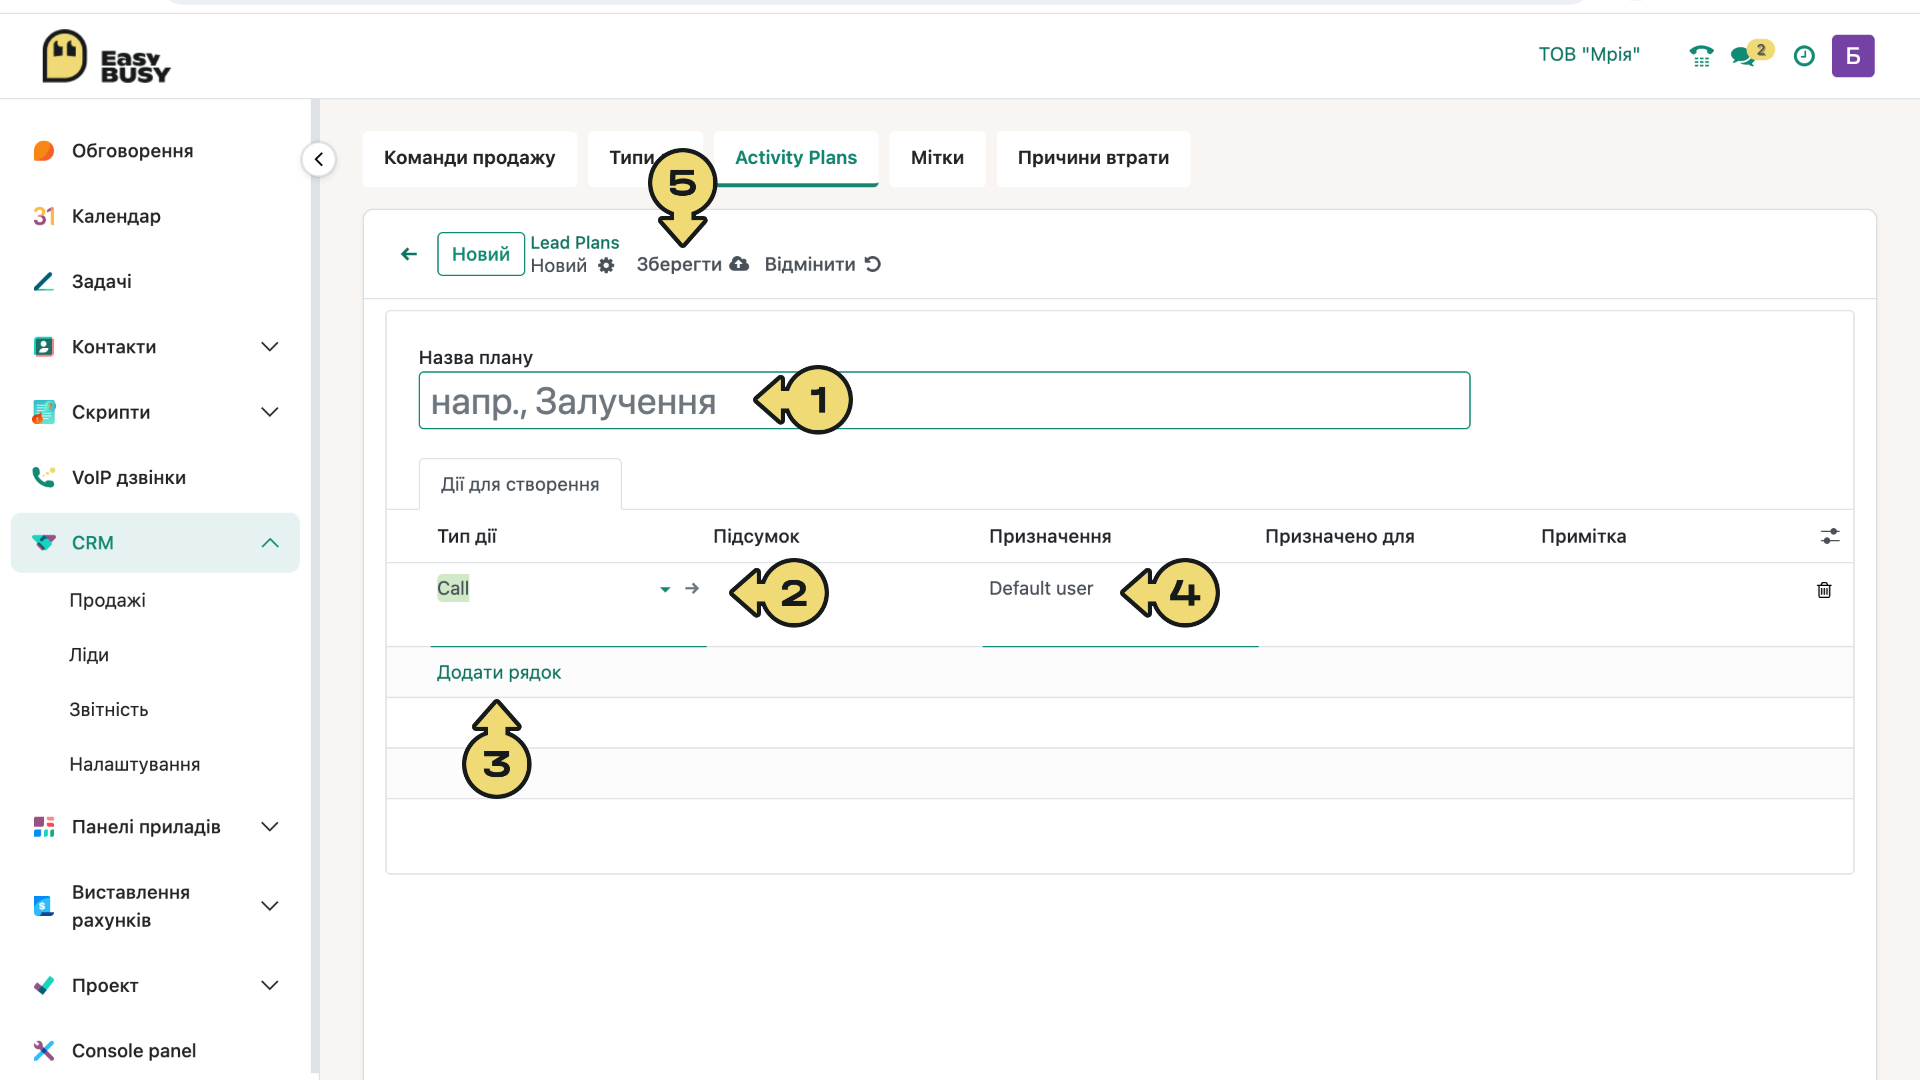Screen dimensions: 1920x1080
Task: Expand the Скрипти submenu chevron
Action: [x=269, y=412]
